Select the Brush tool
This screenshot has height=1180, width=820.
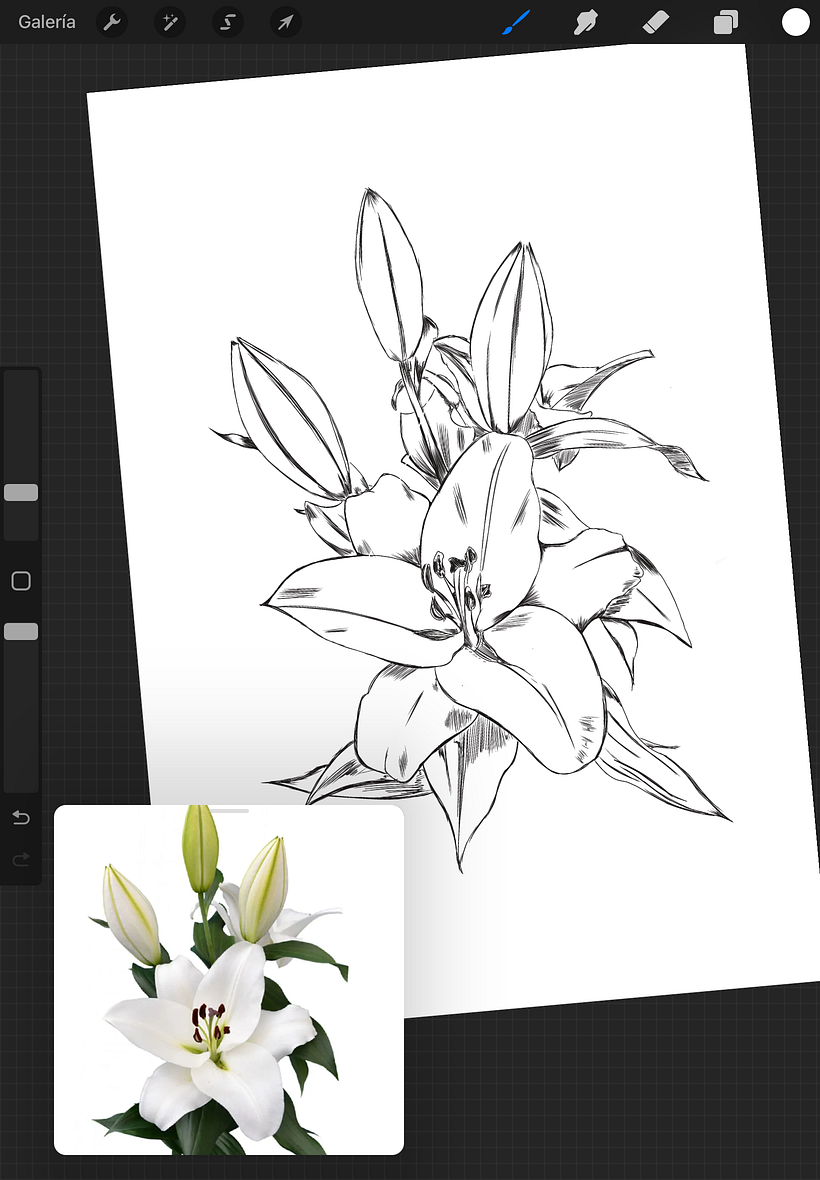[x=516, y=22]
